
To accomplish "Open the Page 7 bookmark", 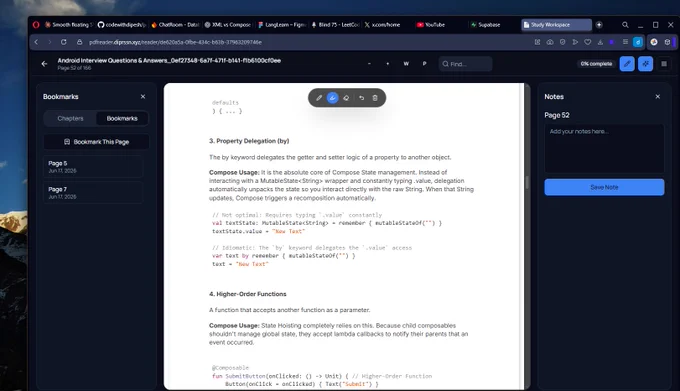I will pyautogui.click(x=93, y=193).
